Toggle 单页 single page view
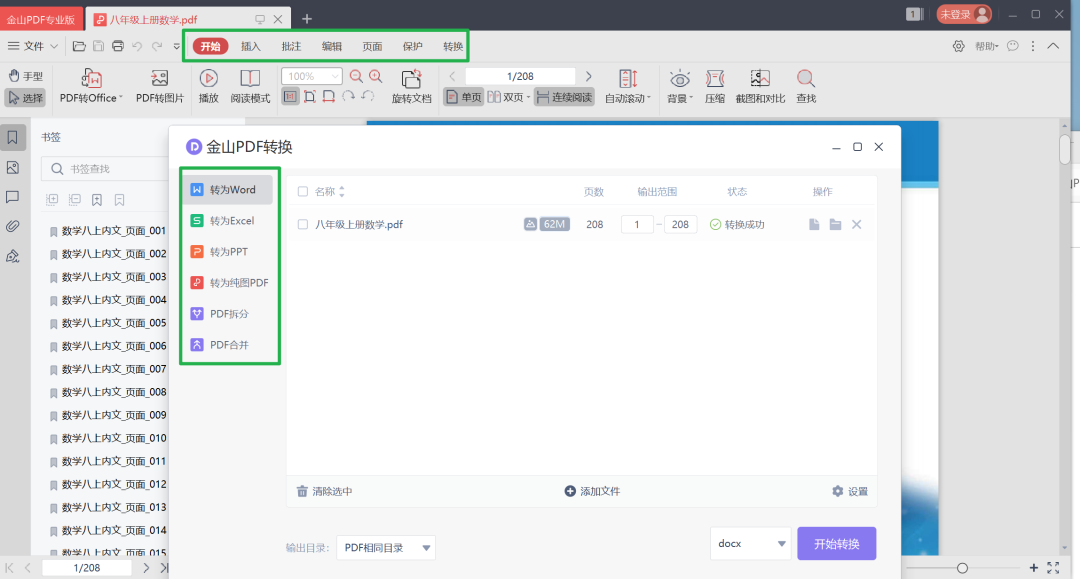 pos(464,97)
